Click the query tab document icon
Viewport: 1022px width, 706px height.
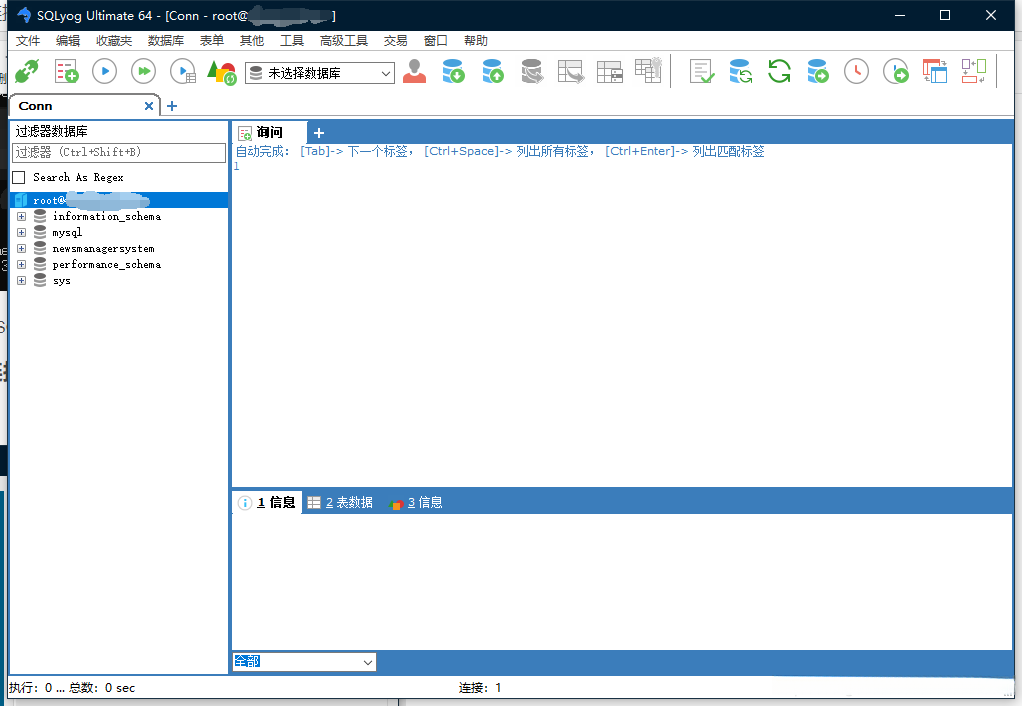(245, 134)
